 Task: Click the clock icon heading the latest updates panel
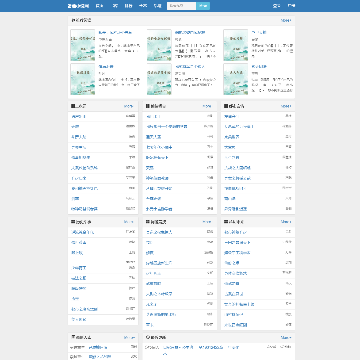pos(148,337)
